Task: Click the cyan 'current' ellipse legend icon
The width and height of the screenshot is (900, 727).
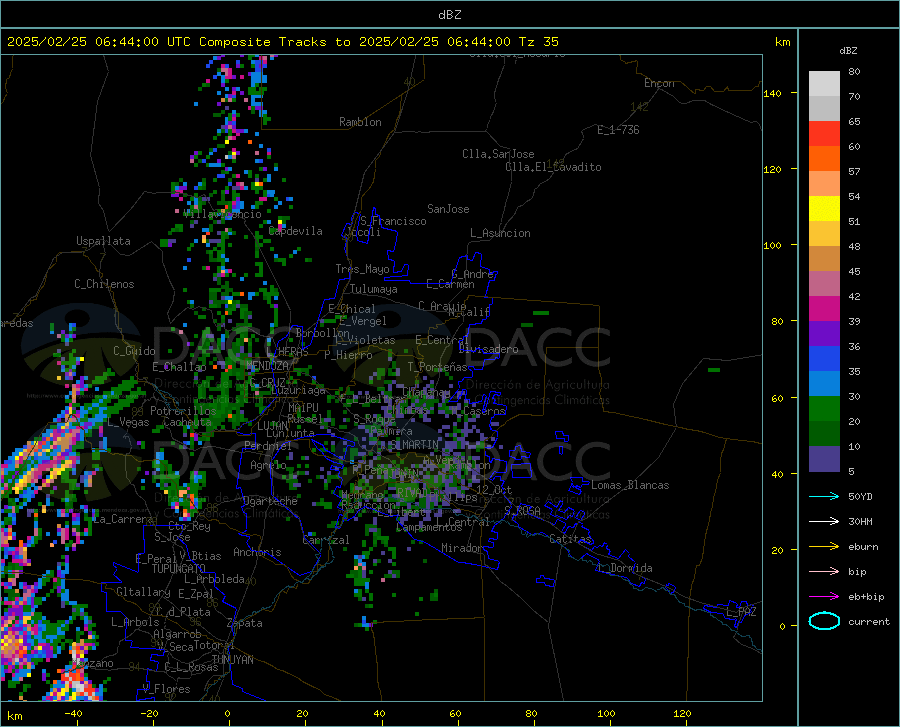Action: 824,621
